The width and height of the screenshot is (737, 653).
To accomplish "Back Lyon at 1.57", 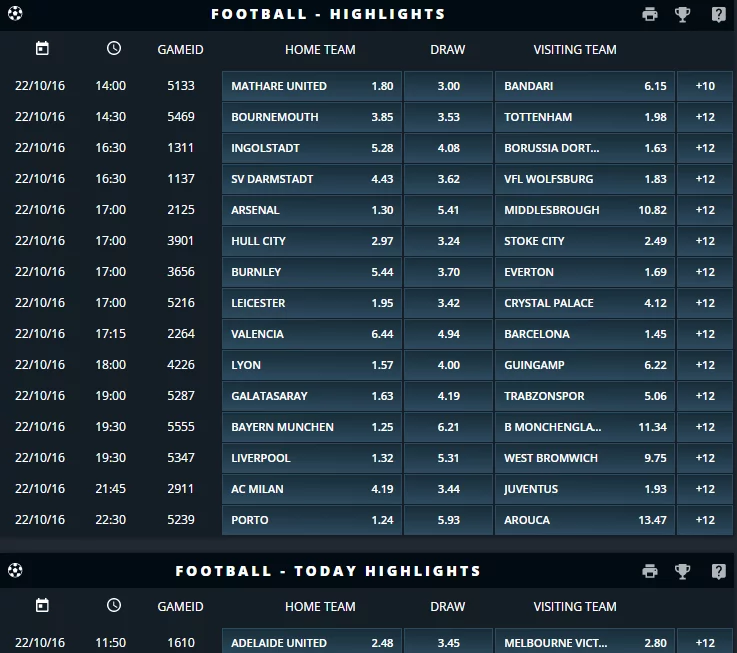I will (312, 365).
